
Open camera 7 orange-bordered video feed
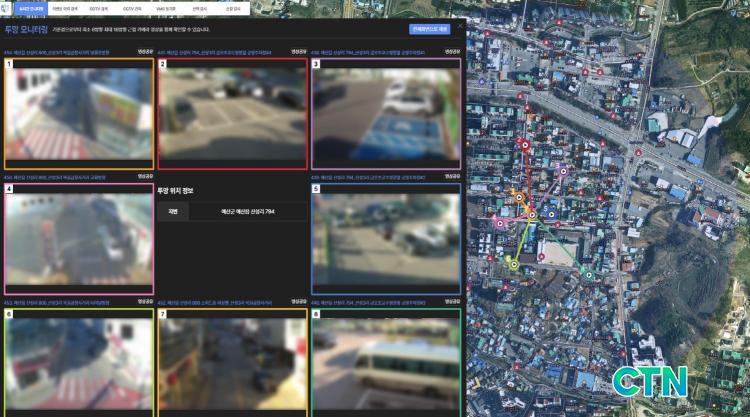coord(231,362)
